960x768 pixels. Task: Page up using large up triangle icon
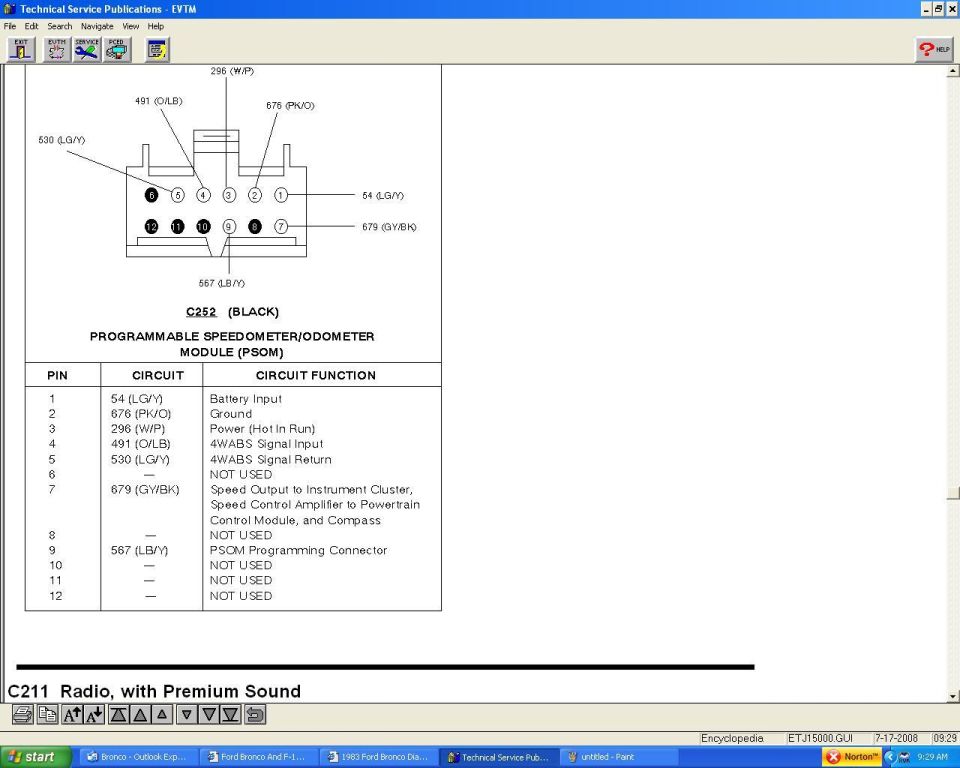[x=140, y=714]
